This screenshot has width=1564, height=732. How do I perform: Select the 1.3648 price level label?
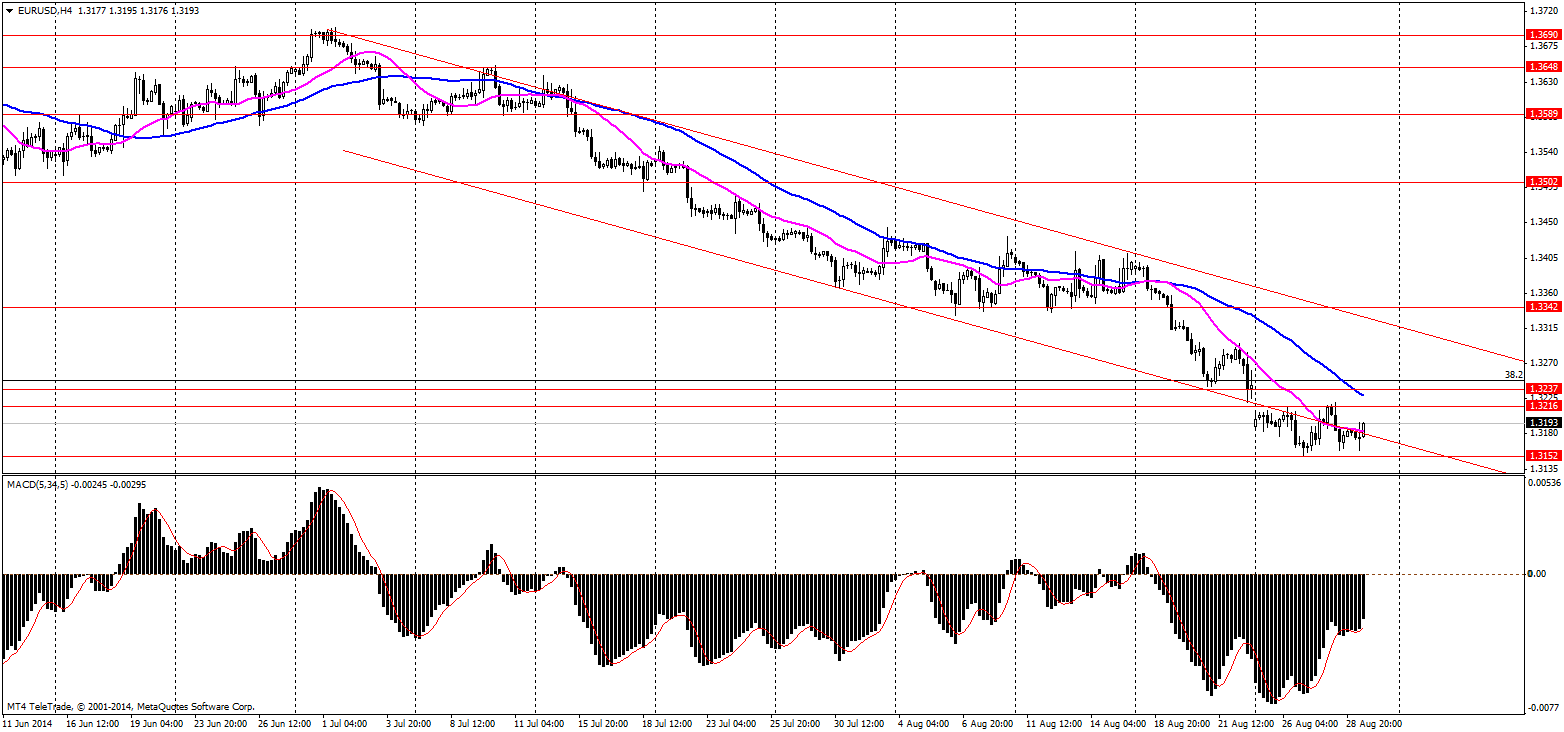(1543, 67)
